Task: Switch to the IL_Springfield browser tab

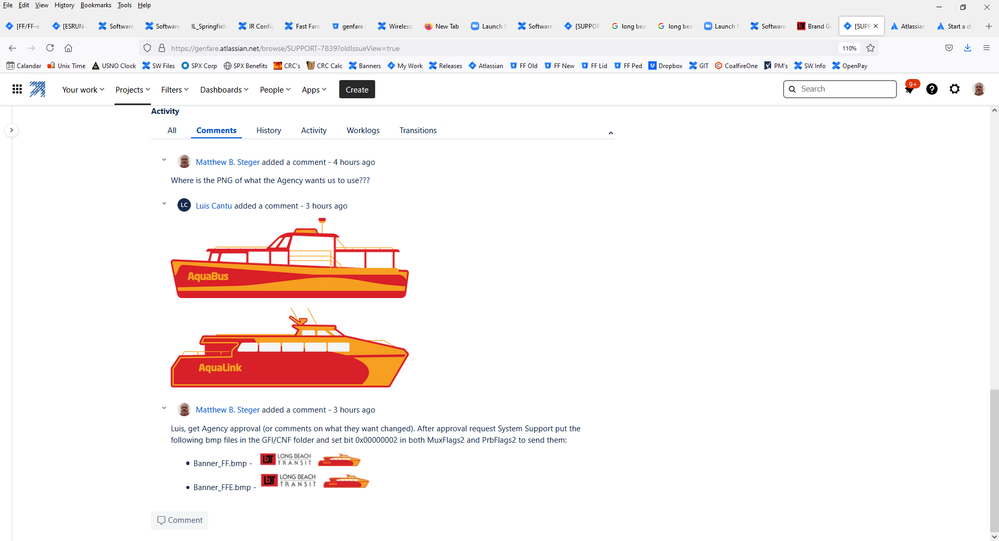Action: (x=208, y=26)
